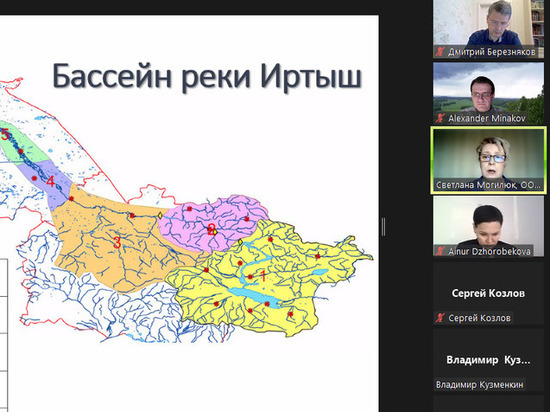Click muted mic icon by Ainur Dzhorobekova
The width and height of the screenshot is (550, 412).
coord(440,251)
